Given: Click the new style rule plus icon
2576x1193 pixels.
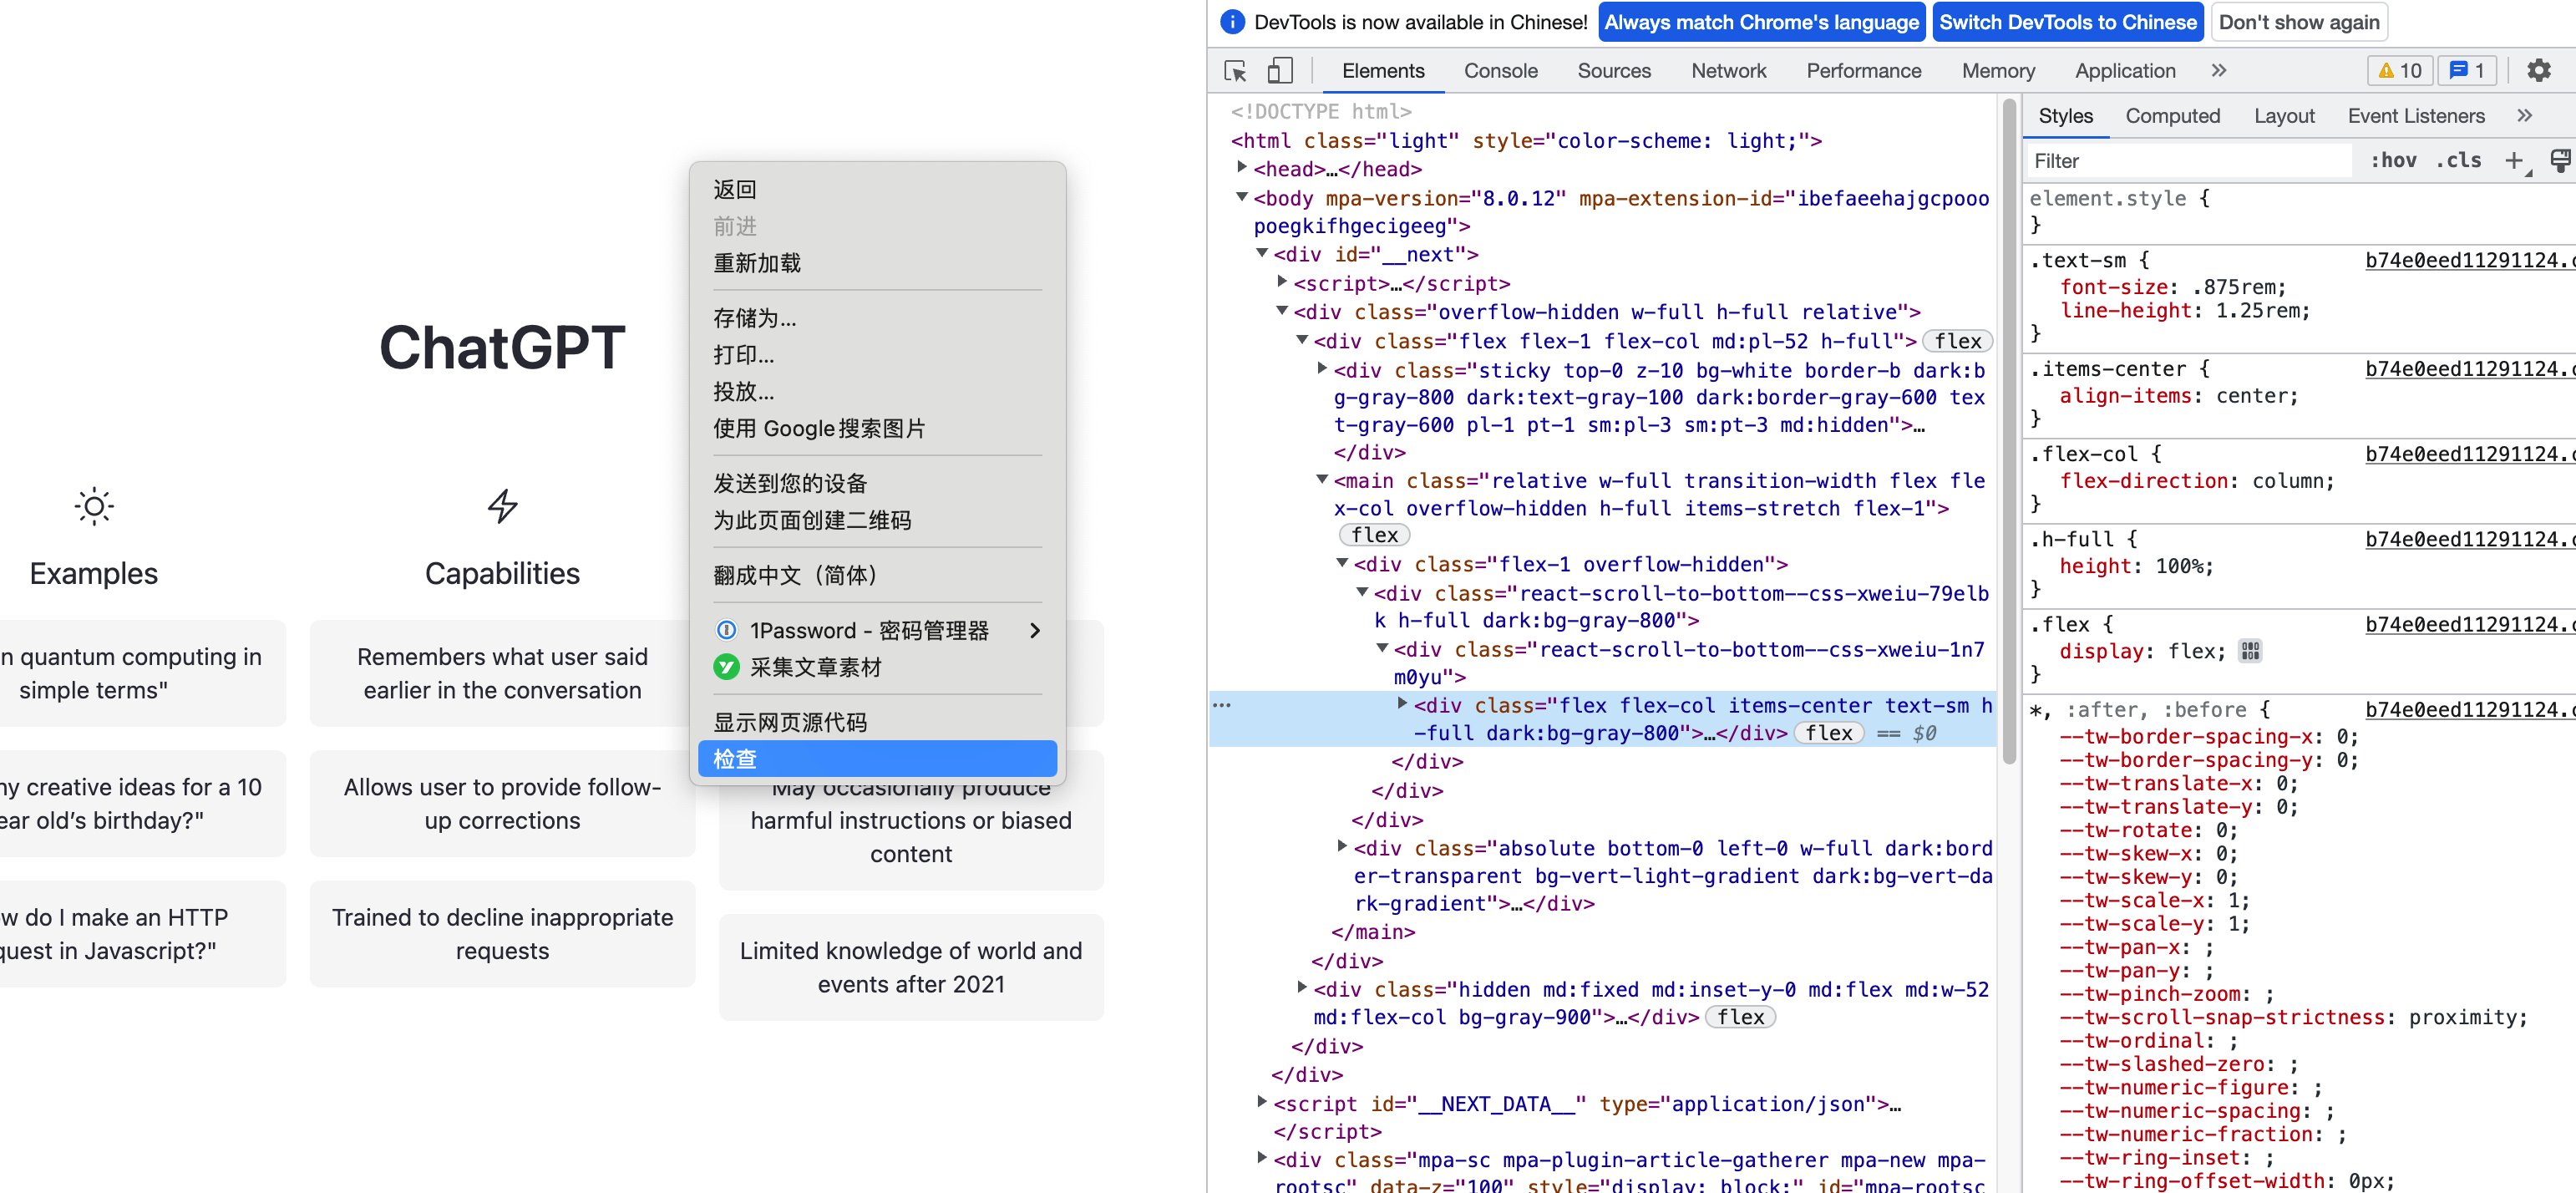Looking at the screenshot, I should click(x=2514, y=161).
